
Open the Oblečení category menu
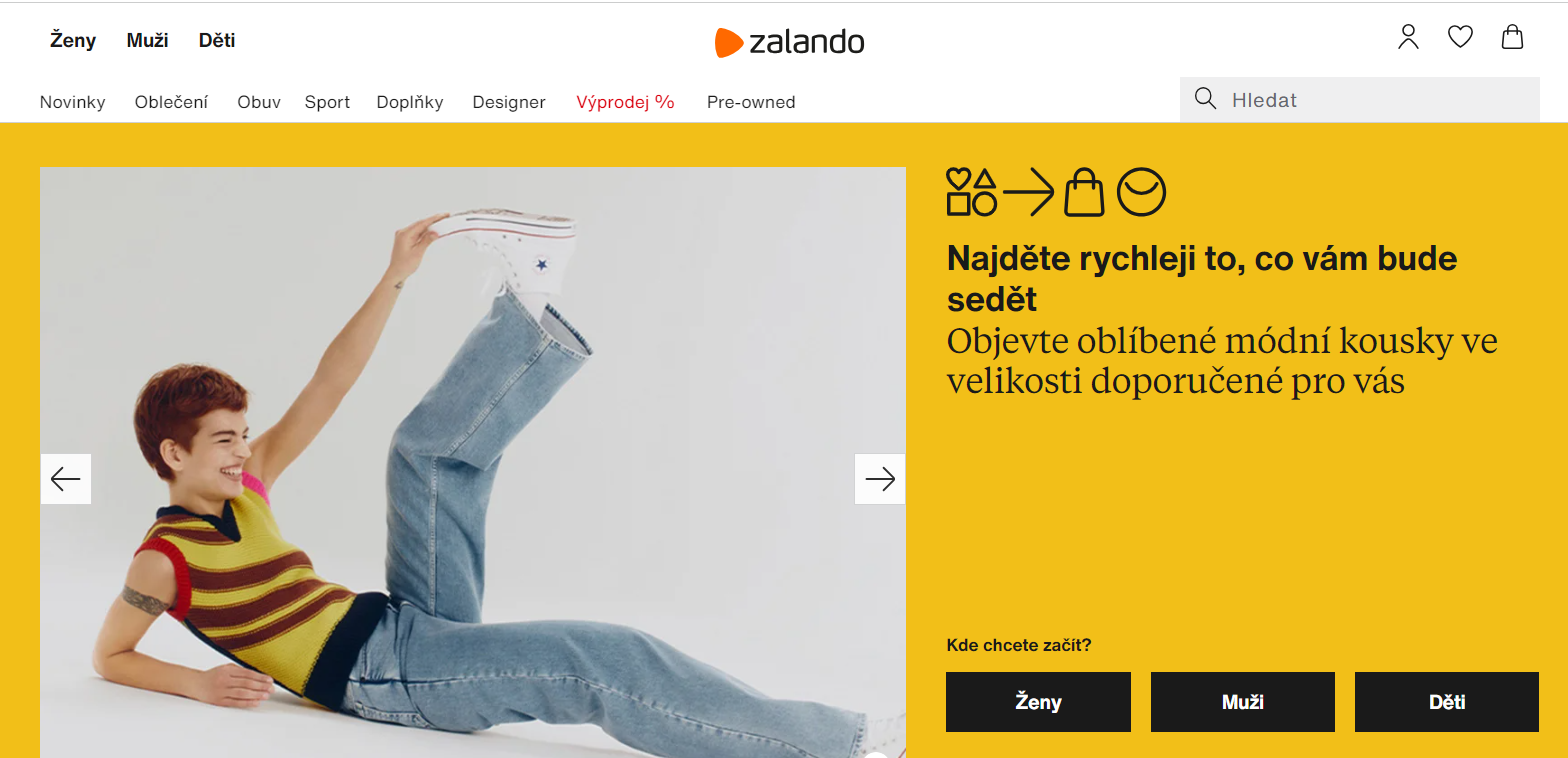[x=171, y=102]
